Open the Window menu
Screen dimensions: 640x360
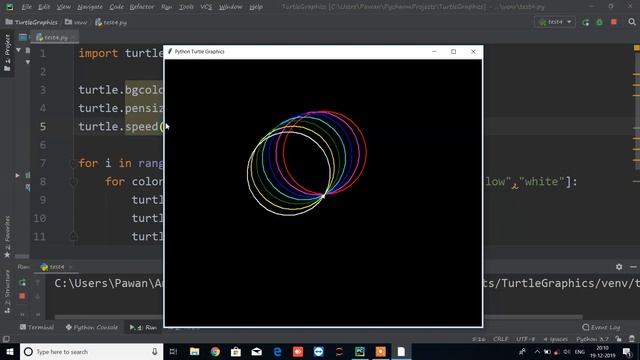click(230, 7)
